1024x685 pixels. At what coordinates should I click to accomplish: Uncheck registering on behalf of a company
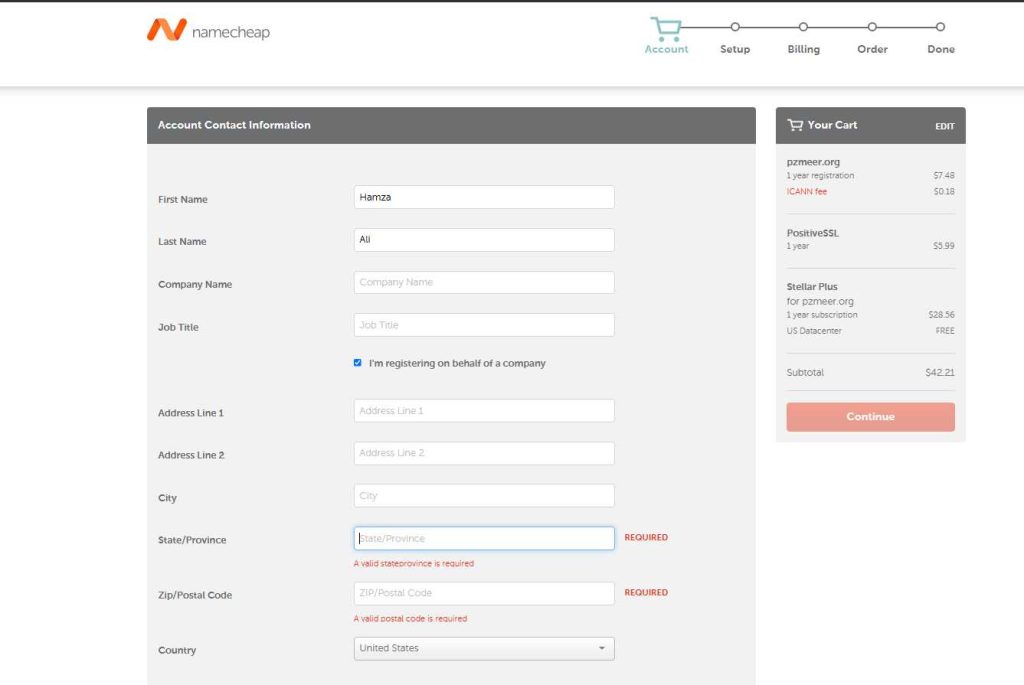pyautogui.click(x=358, y=363)
